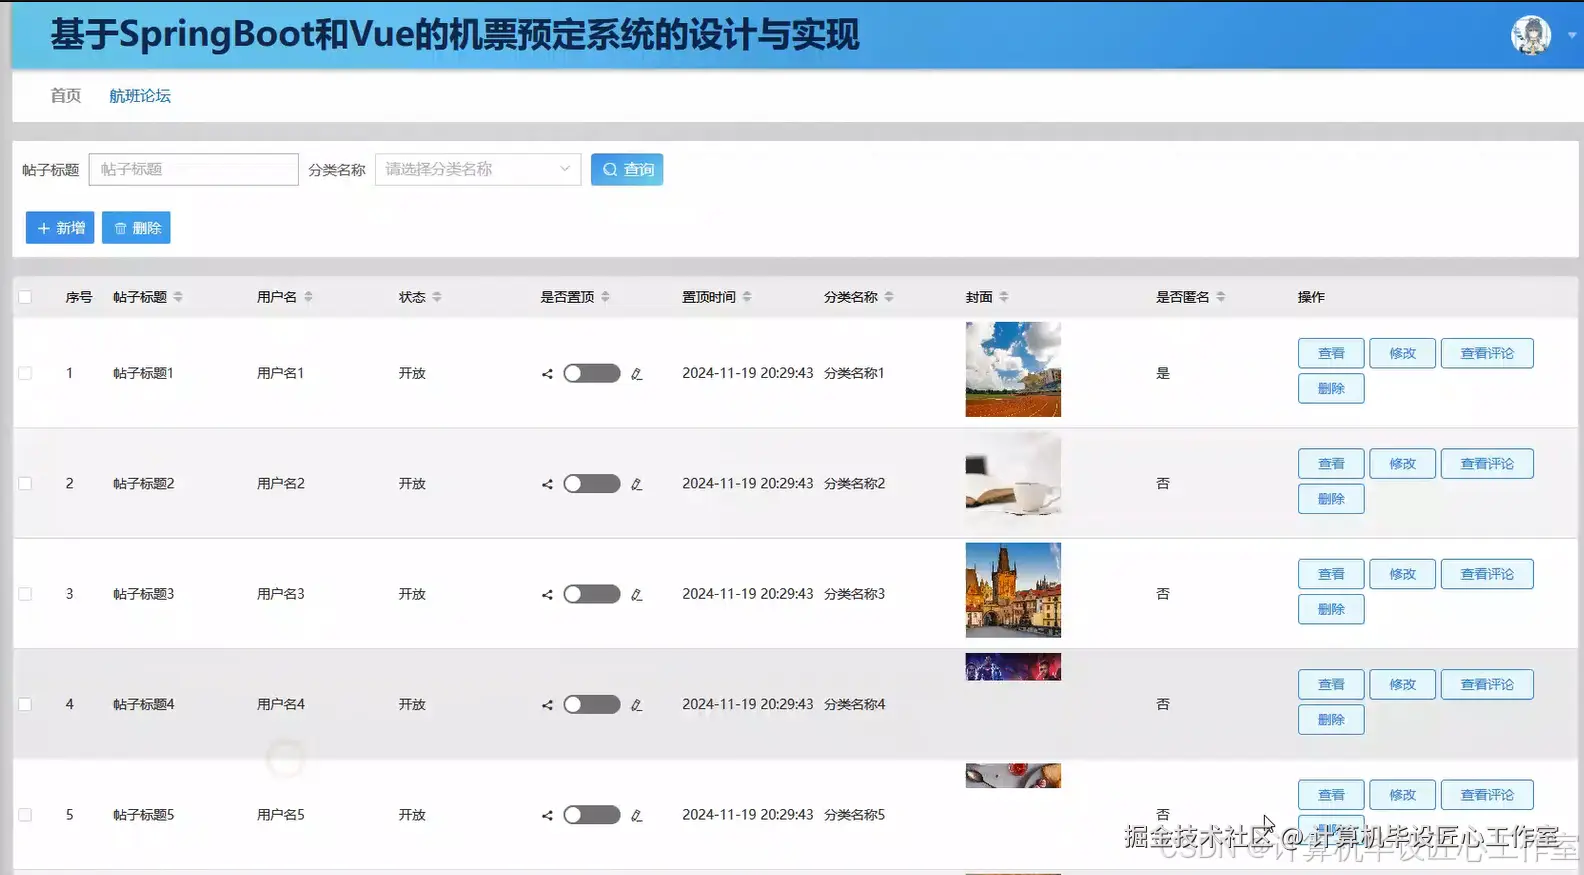Screen dimensions: 1584x875
Task: Click 查看 button for 帖子标题1
Action: coord(1331,353)
